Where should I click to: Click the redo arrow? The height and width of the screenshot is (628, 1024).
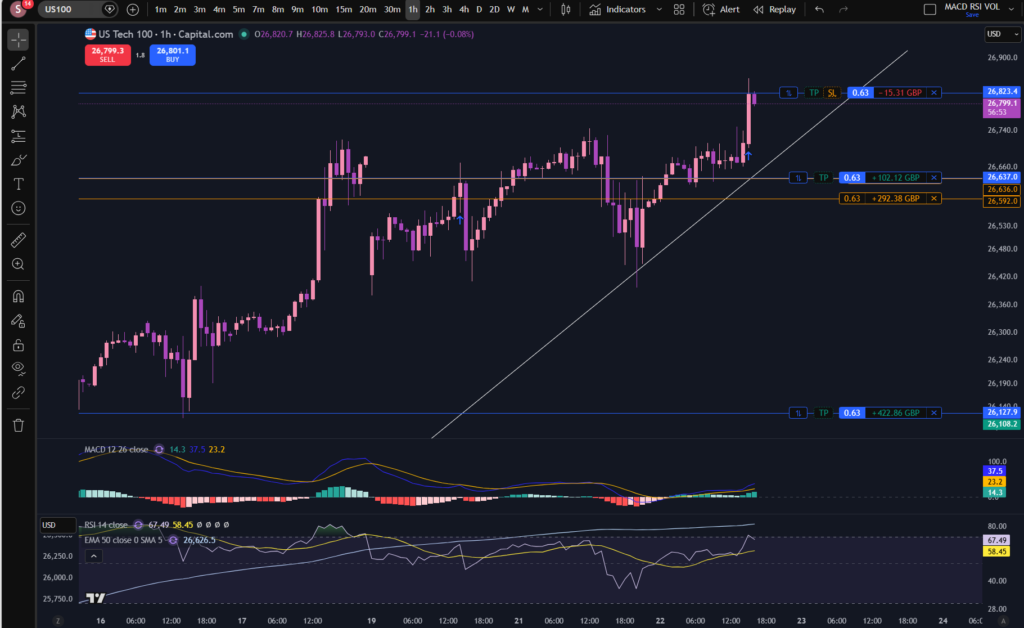(843, 10)
